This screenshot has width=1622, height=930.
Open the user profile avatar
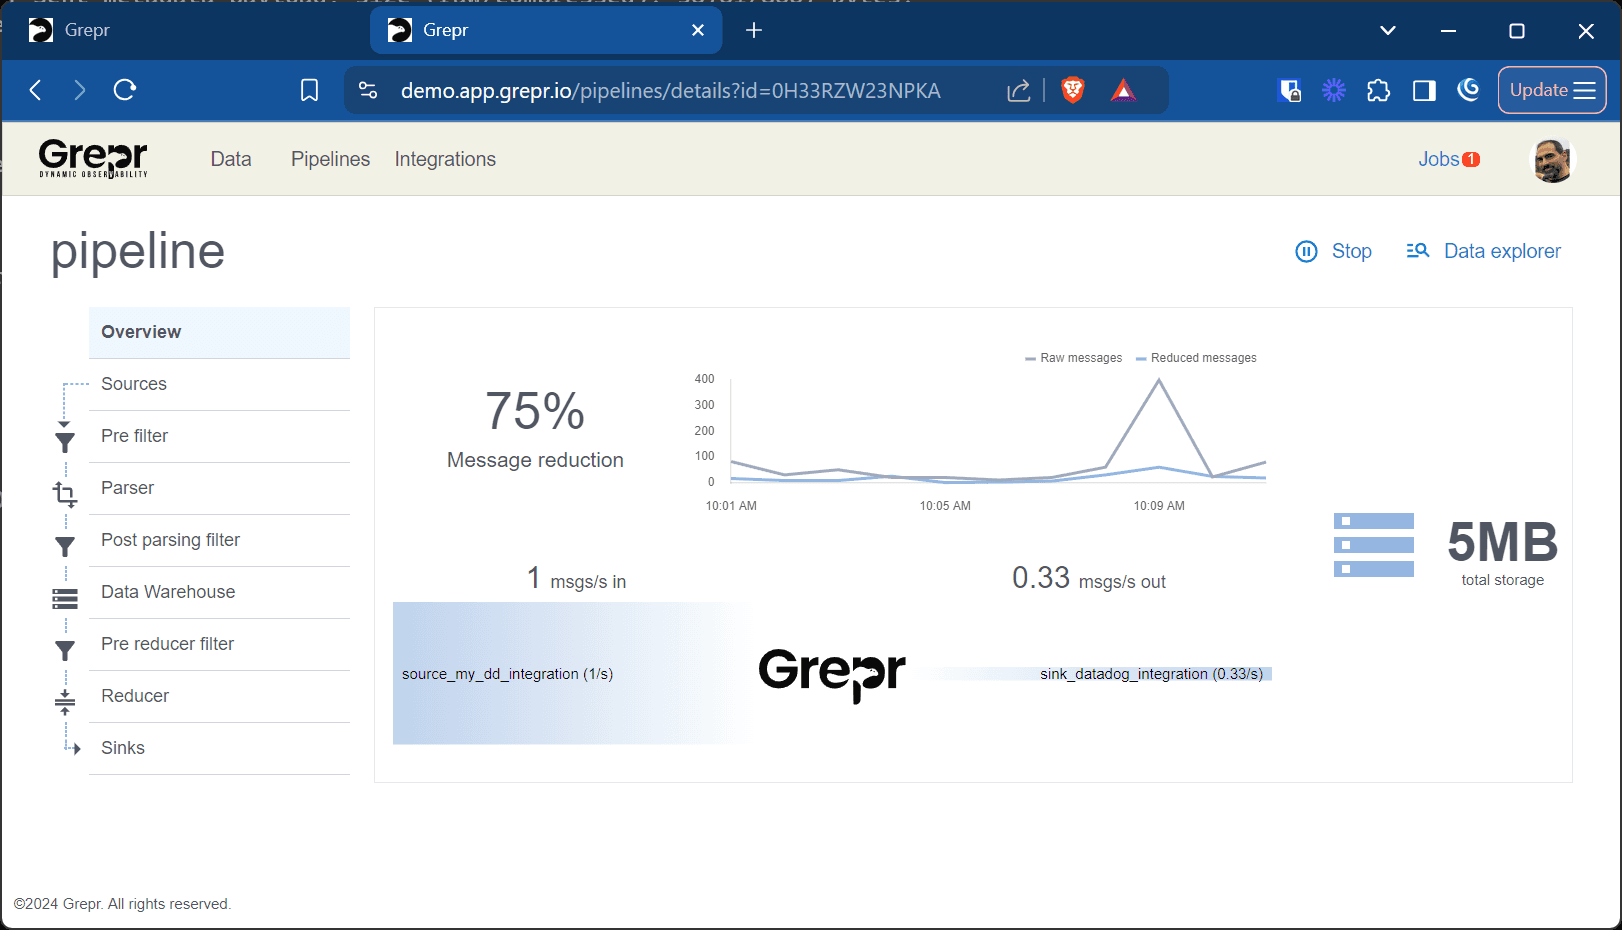(1553, 160)
